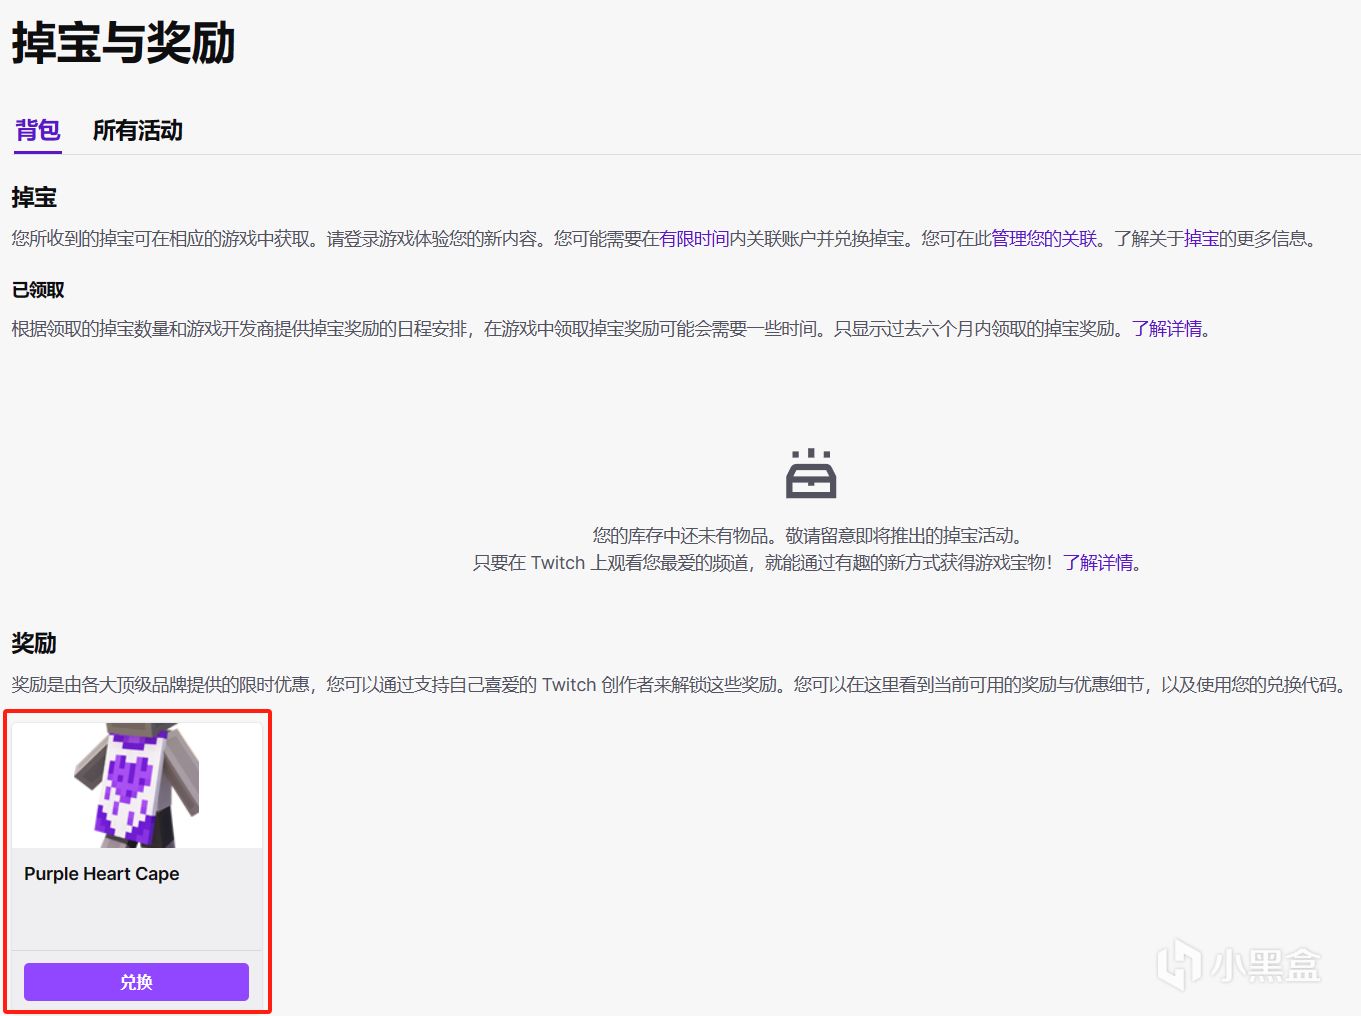1361x1016 pixels.
Task: Click the 掉宝与奖励 page heading
Action: (x=123, y=44)
